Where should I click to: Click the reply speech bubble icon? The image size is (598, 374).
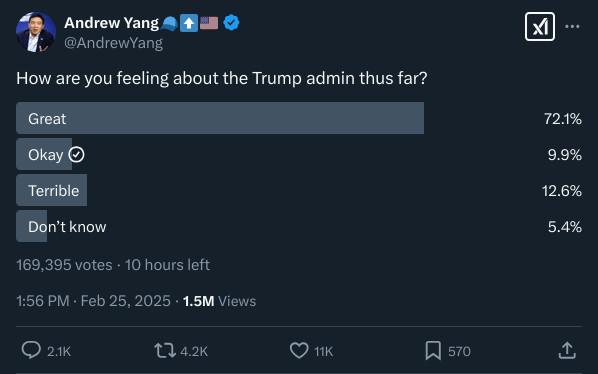[x=31, y=350]
